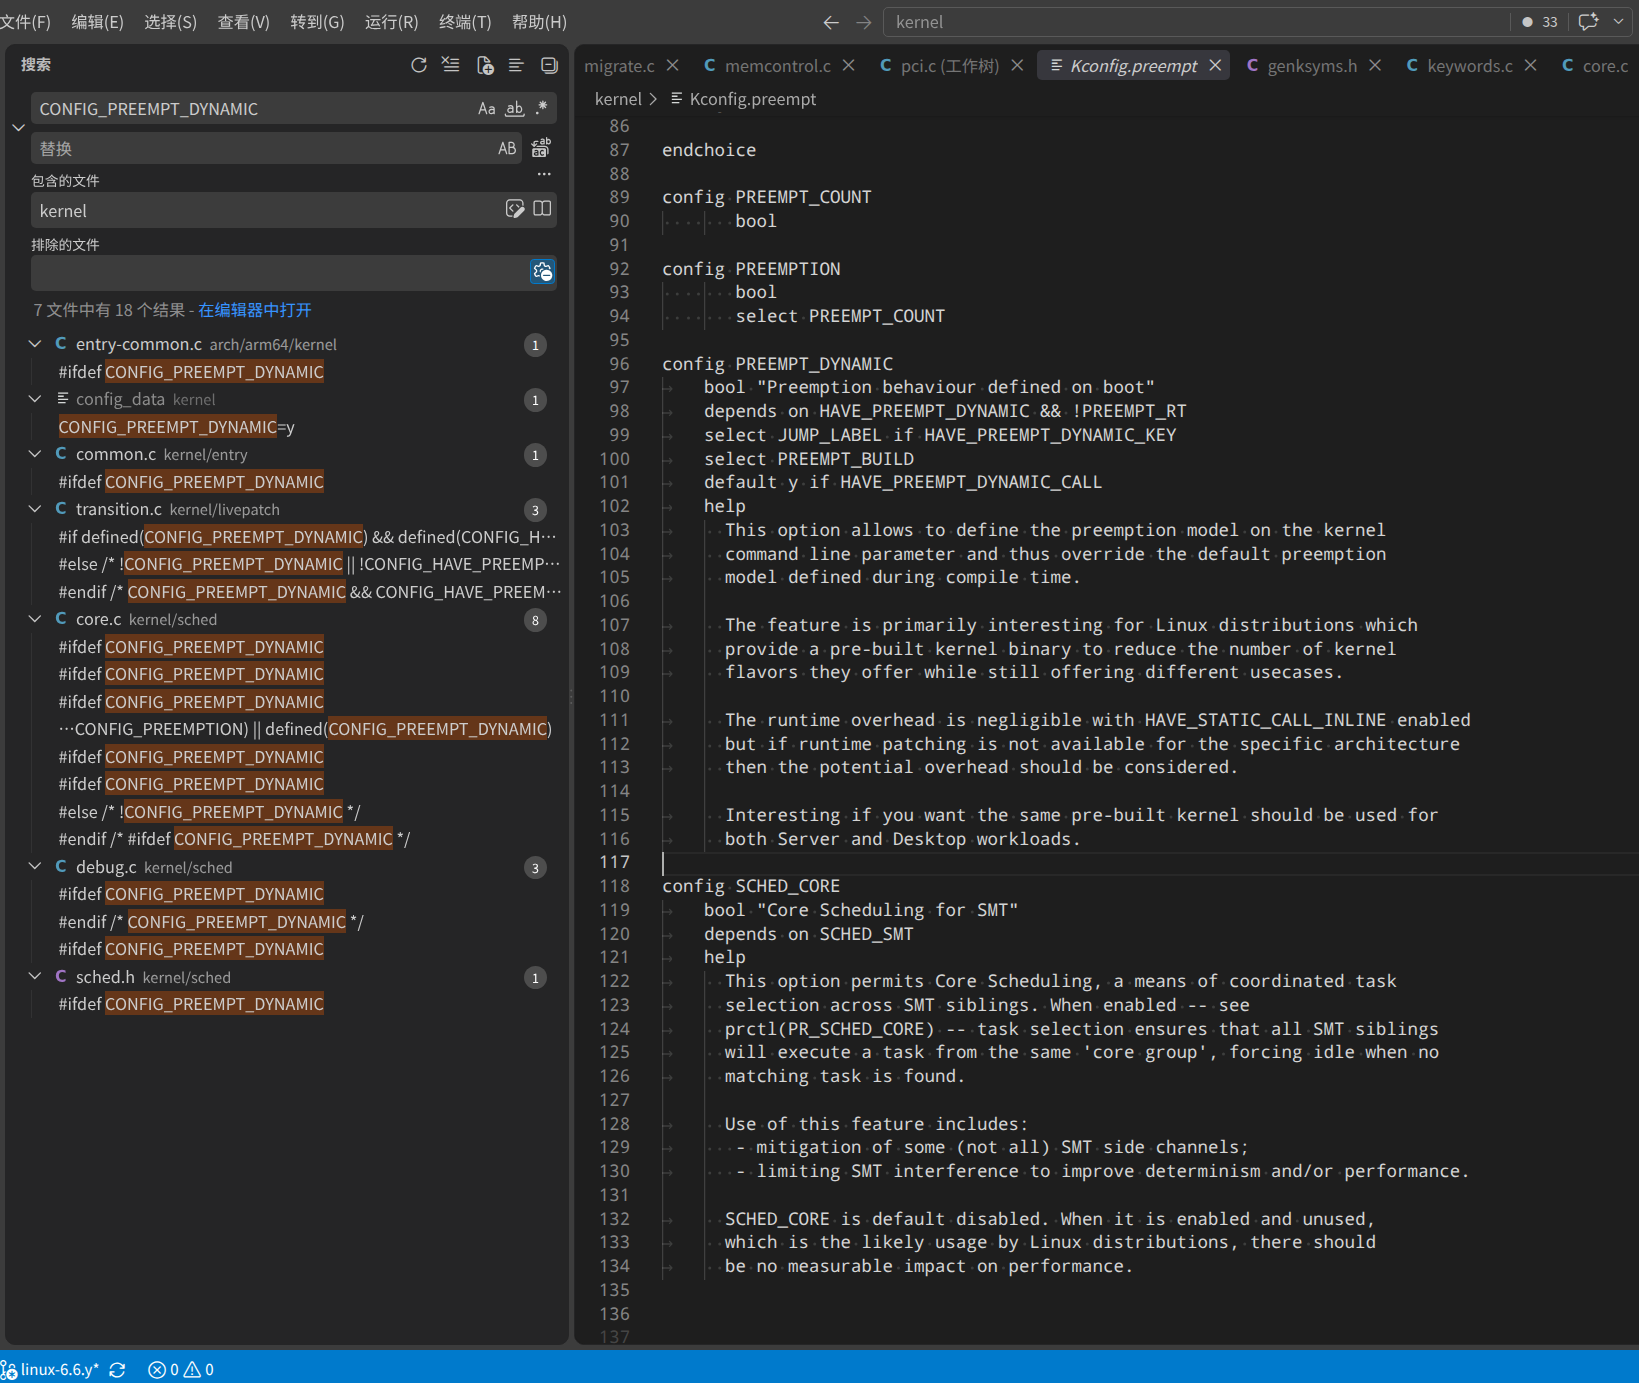The image size is (1639, 1383).
Task: Click the 在编辑器中打开 link
Action: [x=255, y=310]
